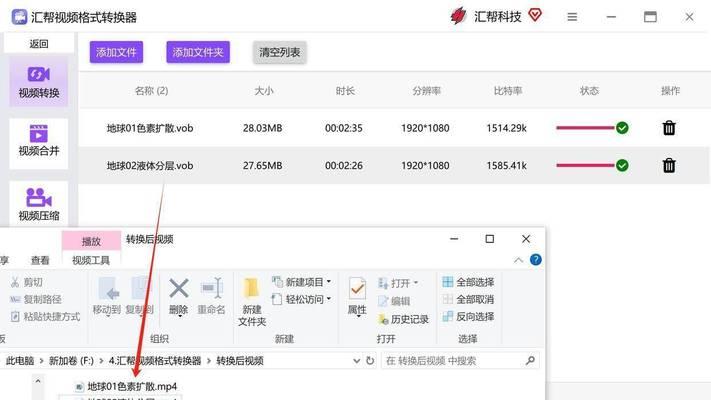Click the progress bar of 地球01色素扩散.vob
This screenshot has height=400, width=711.
click(x=585, y=128)
